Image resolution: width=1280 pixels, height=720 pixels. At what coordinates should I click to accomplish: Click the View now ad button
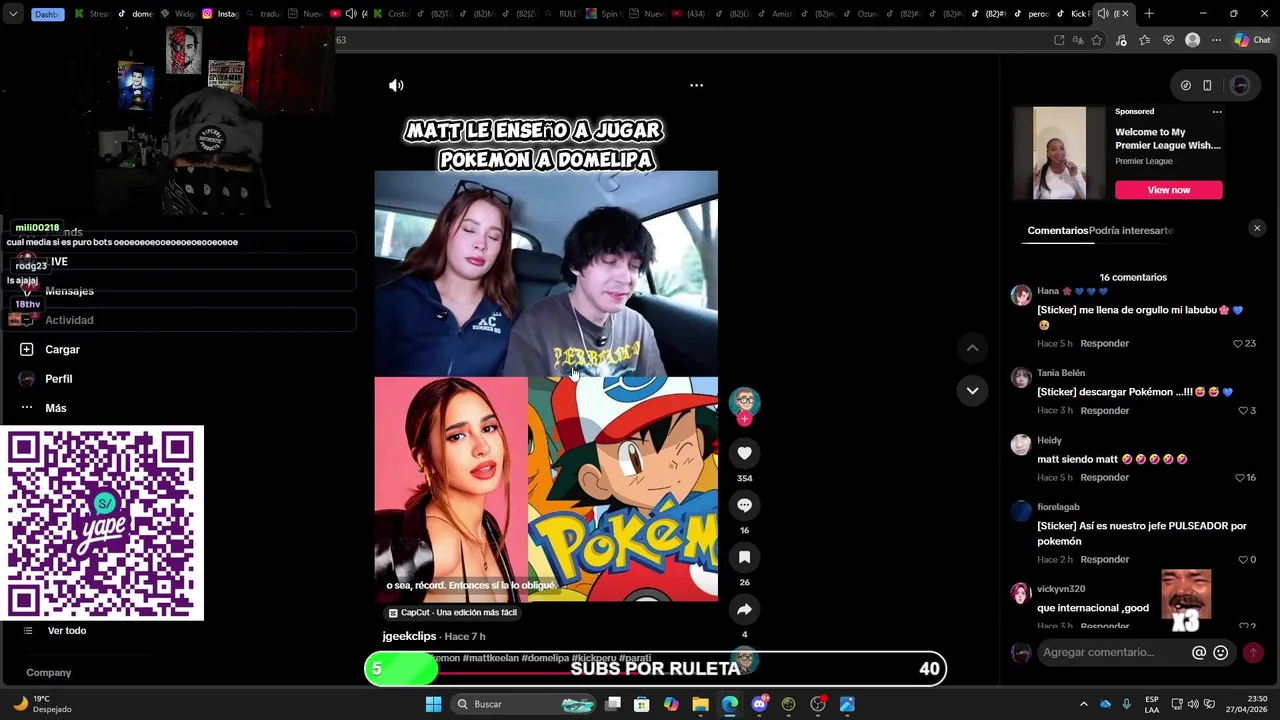(1169, 190)
